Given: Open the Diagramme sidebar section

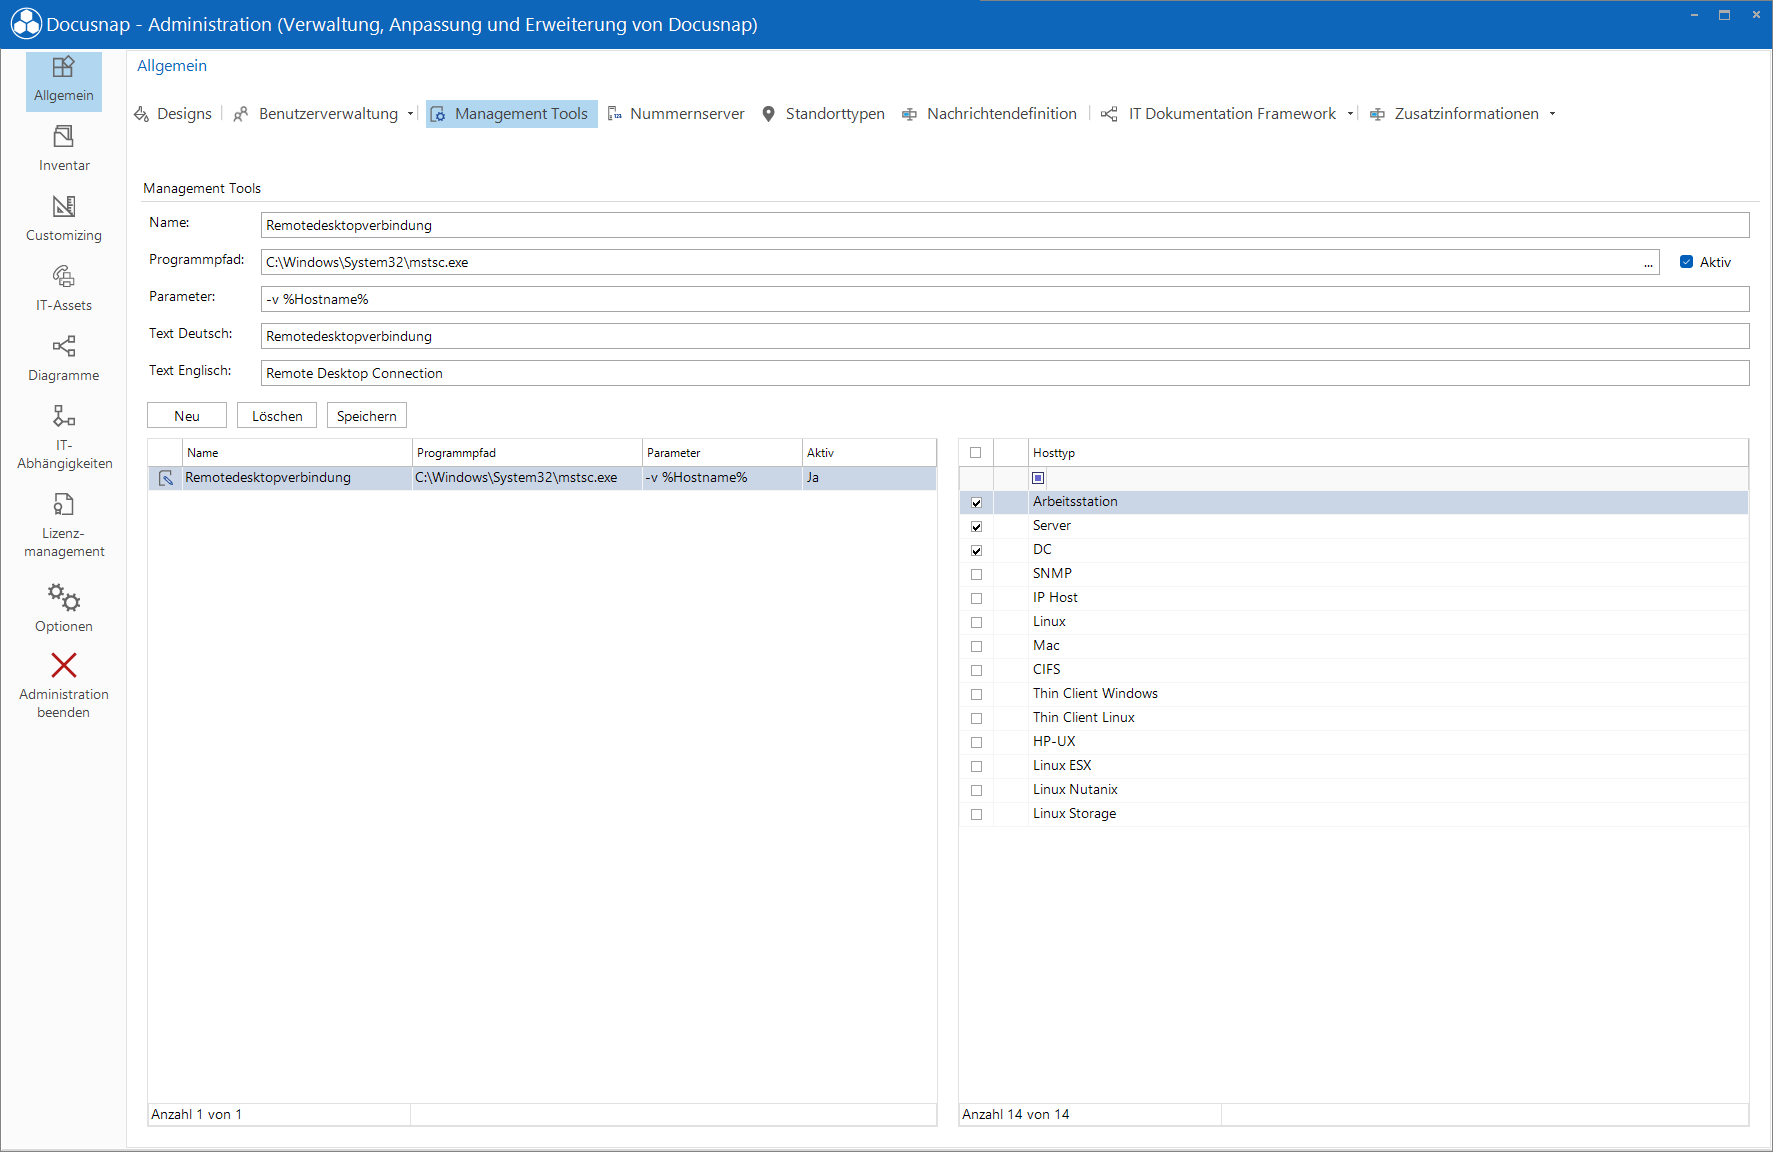Looking at the screenshot, I should click(x=63, y=360).
